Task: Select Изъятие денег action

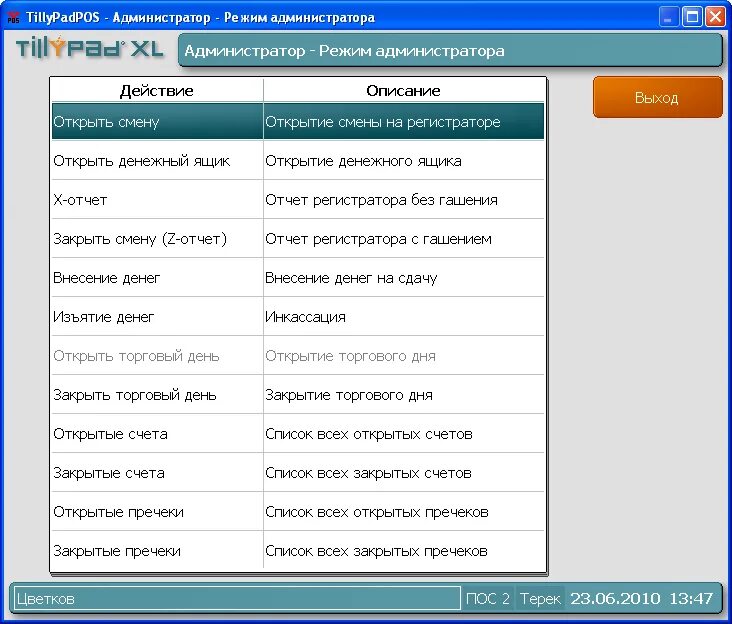Action: [157, 316]
